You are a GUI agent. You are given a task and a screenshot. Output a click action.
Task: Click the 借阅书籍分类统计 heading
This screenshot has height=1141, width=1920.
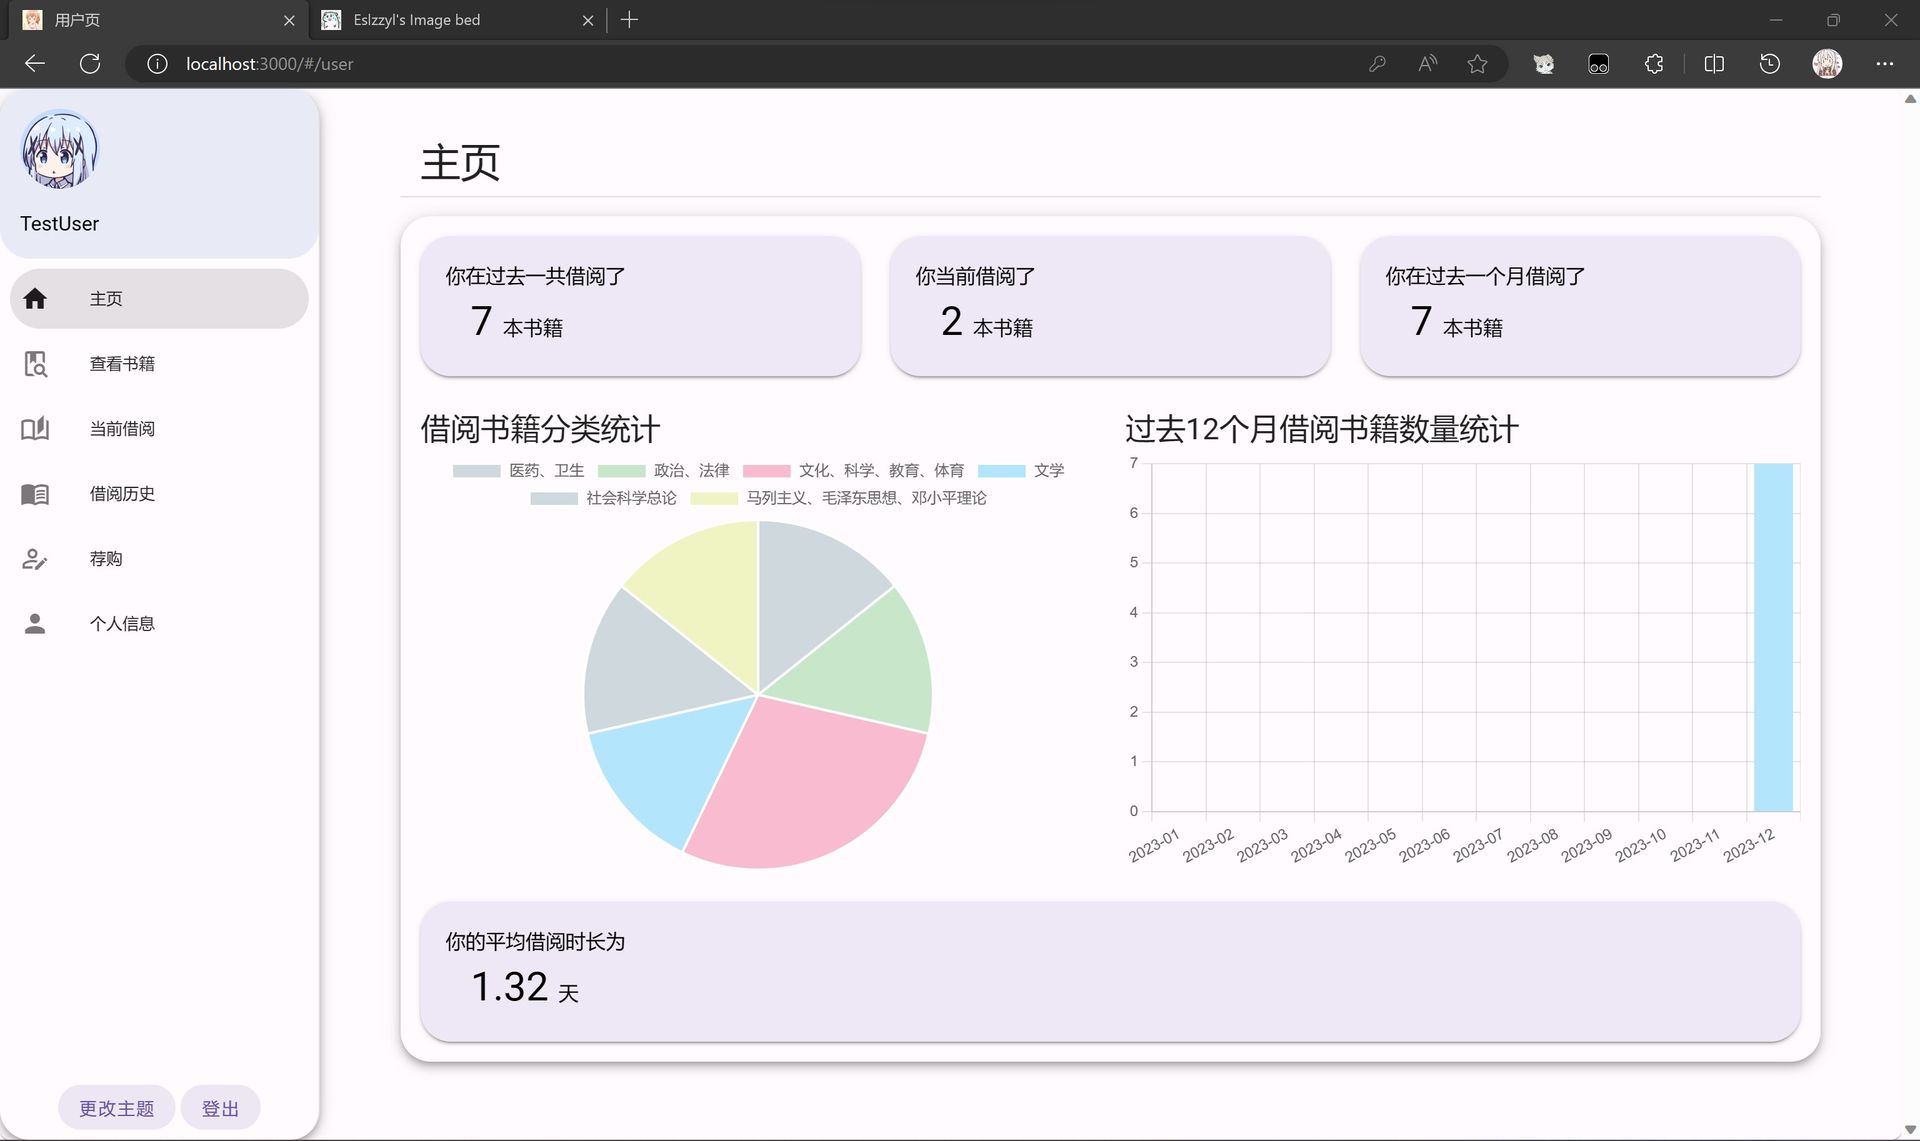[540, 429]
